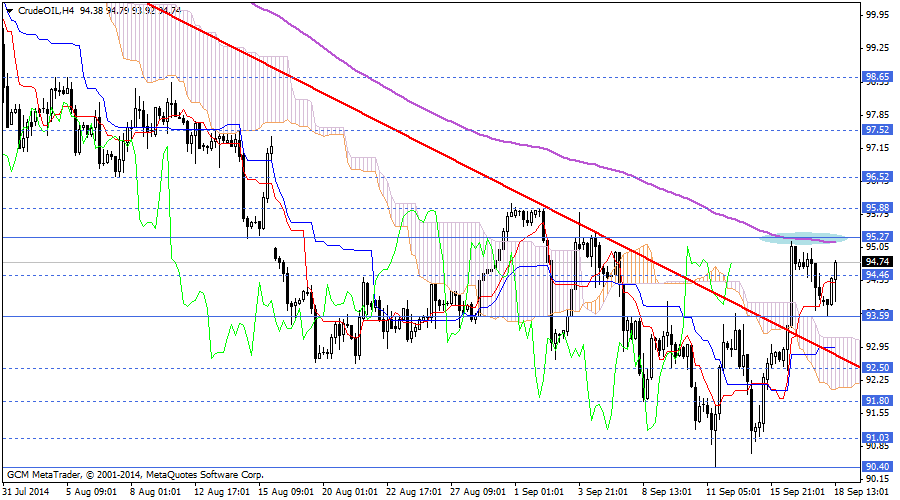Click the 31 Jul 2014 date label

[x=27, y=491]
